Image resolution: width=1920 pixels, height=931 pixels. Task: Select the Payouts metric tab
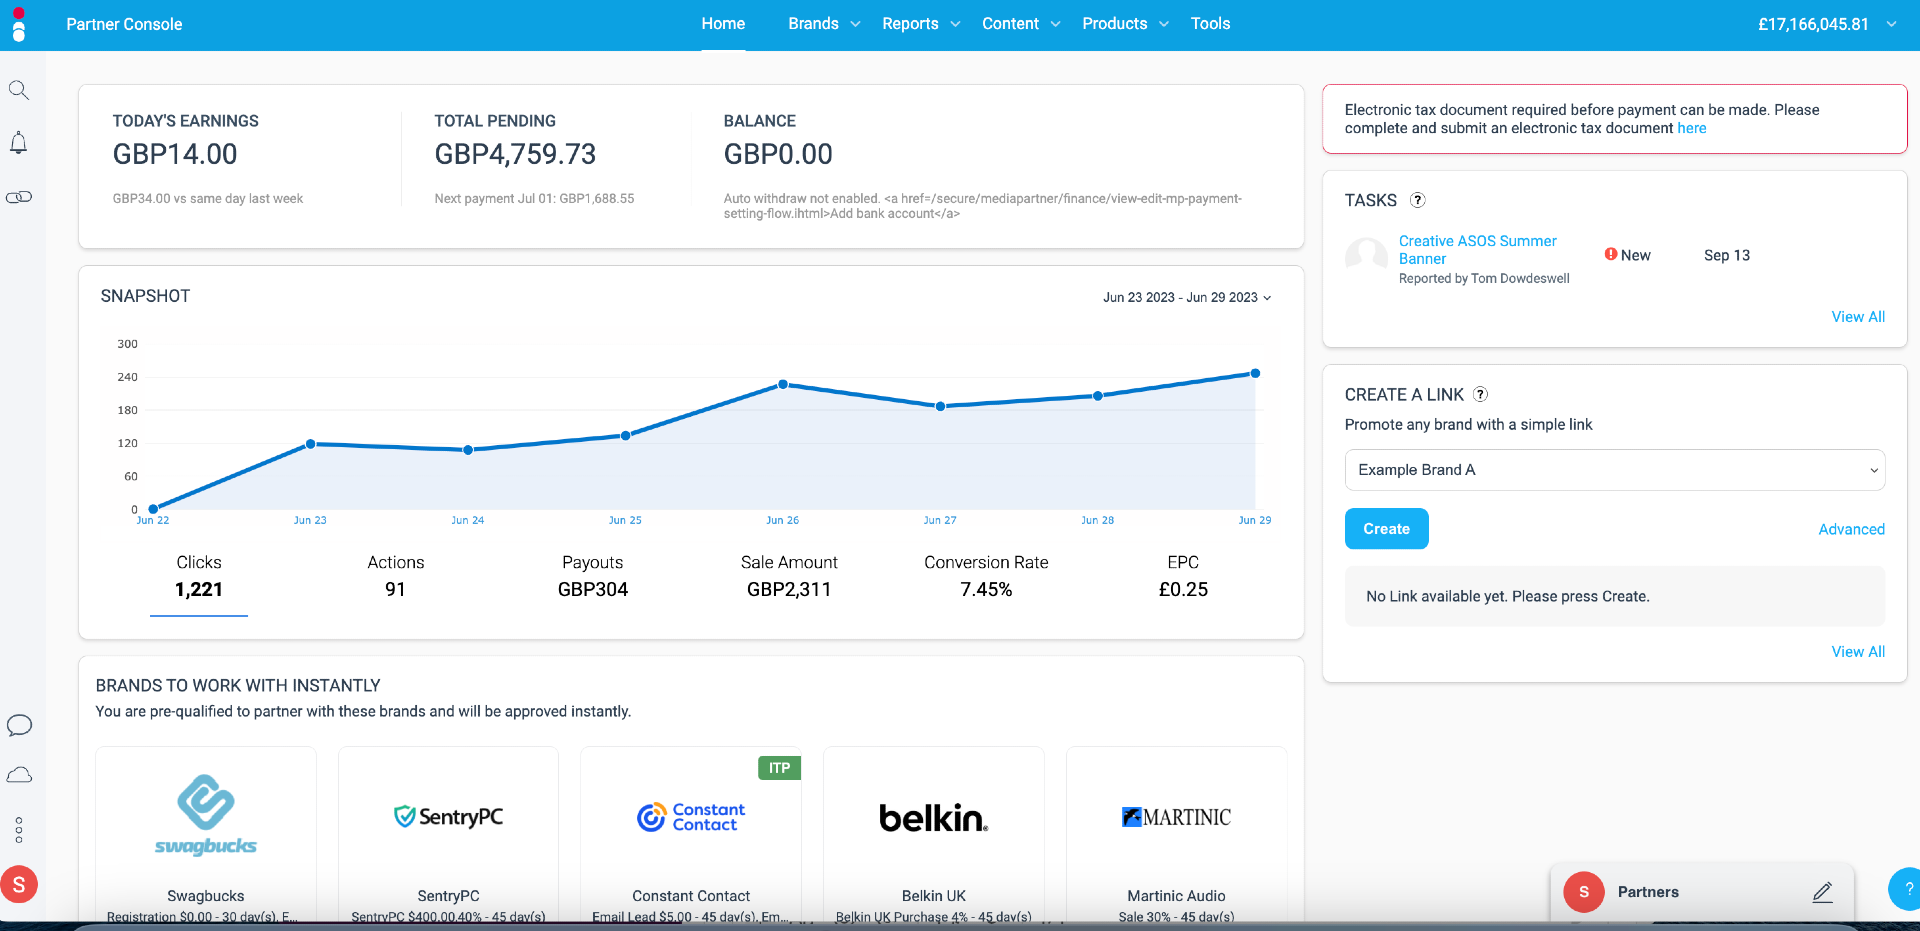tap(593, 577)
